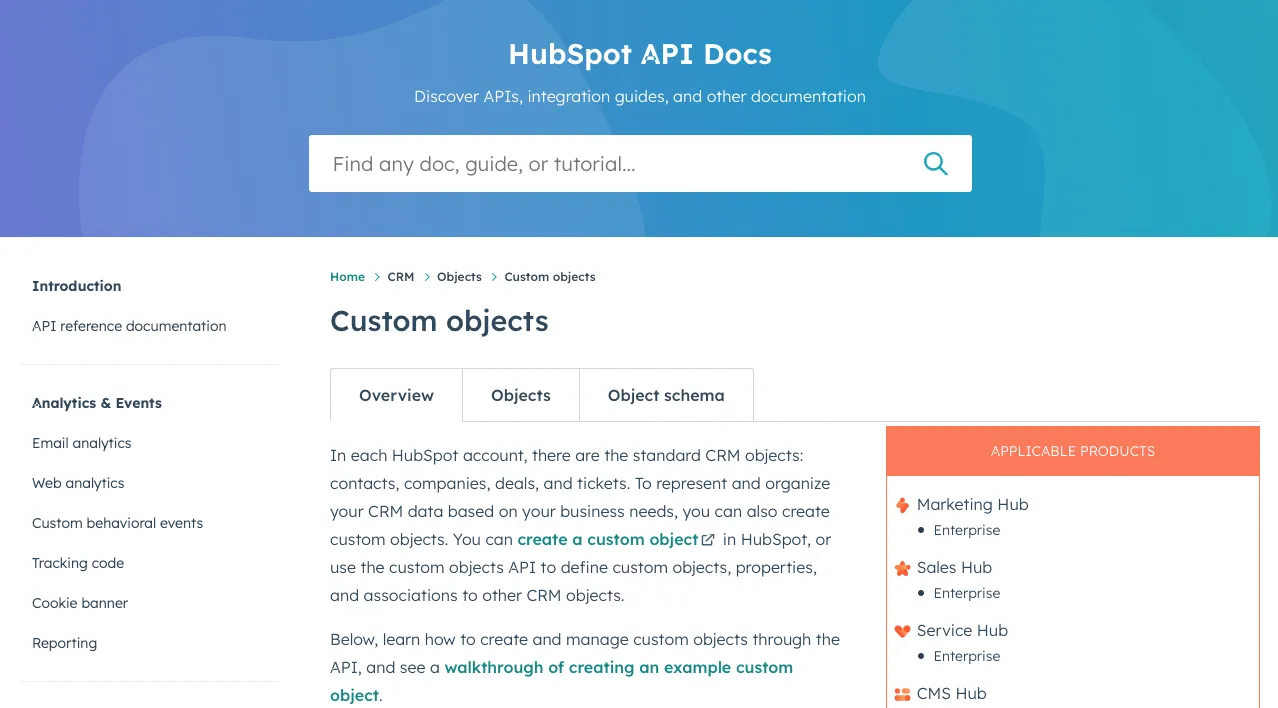Open Objects breadcrumb link
The height and width of the screenshot is (708, 1278).
tap(459, 277)
